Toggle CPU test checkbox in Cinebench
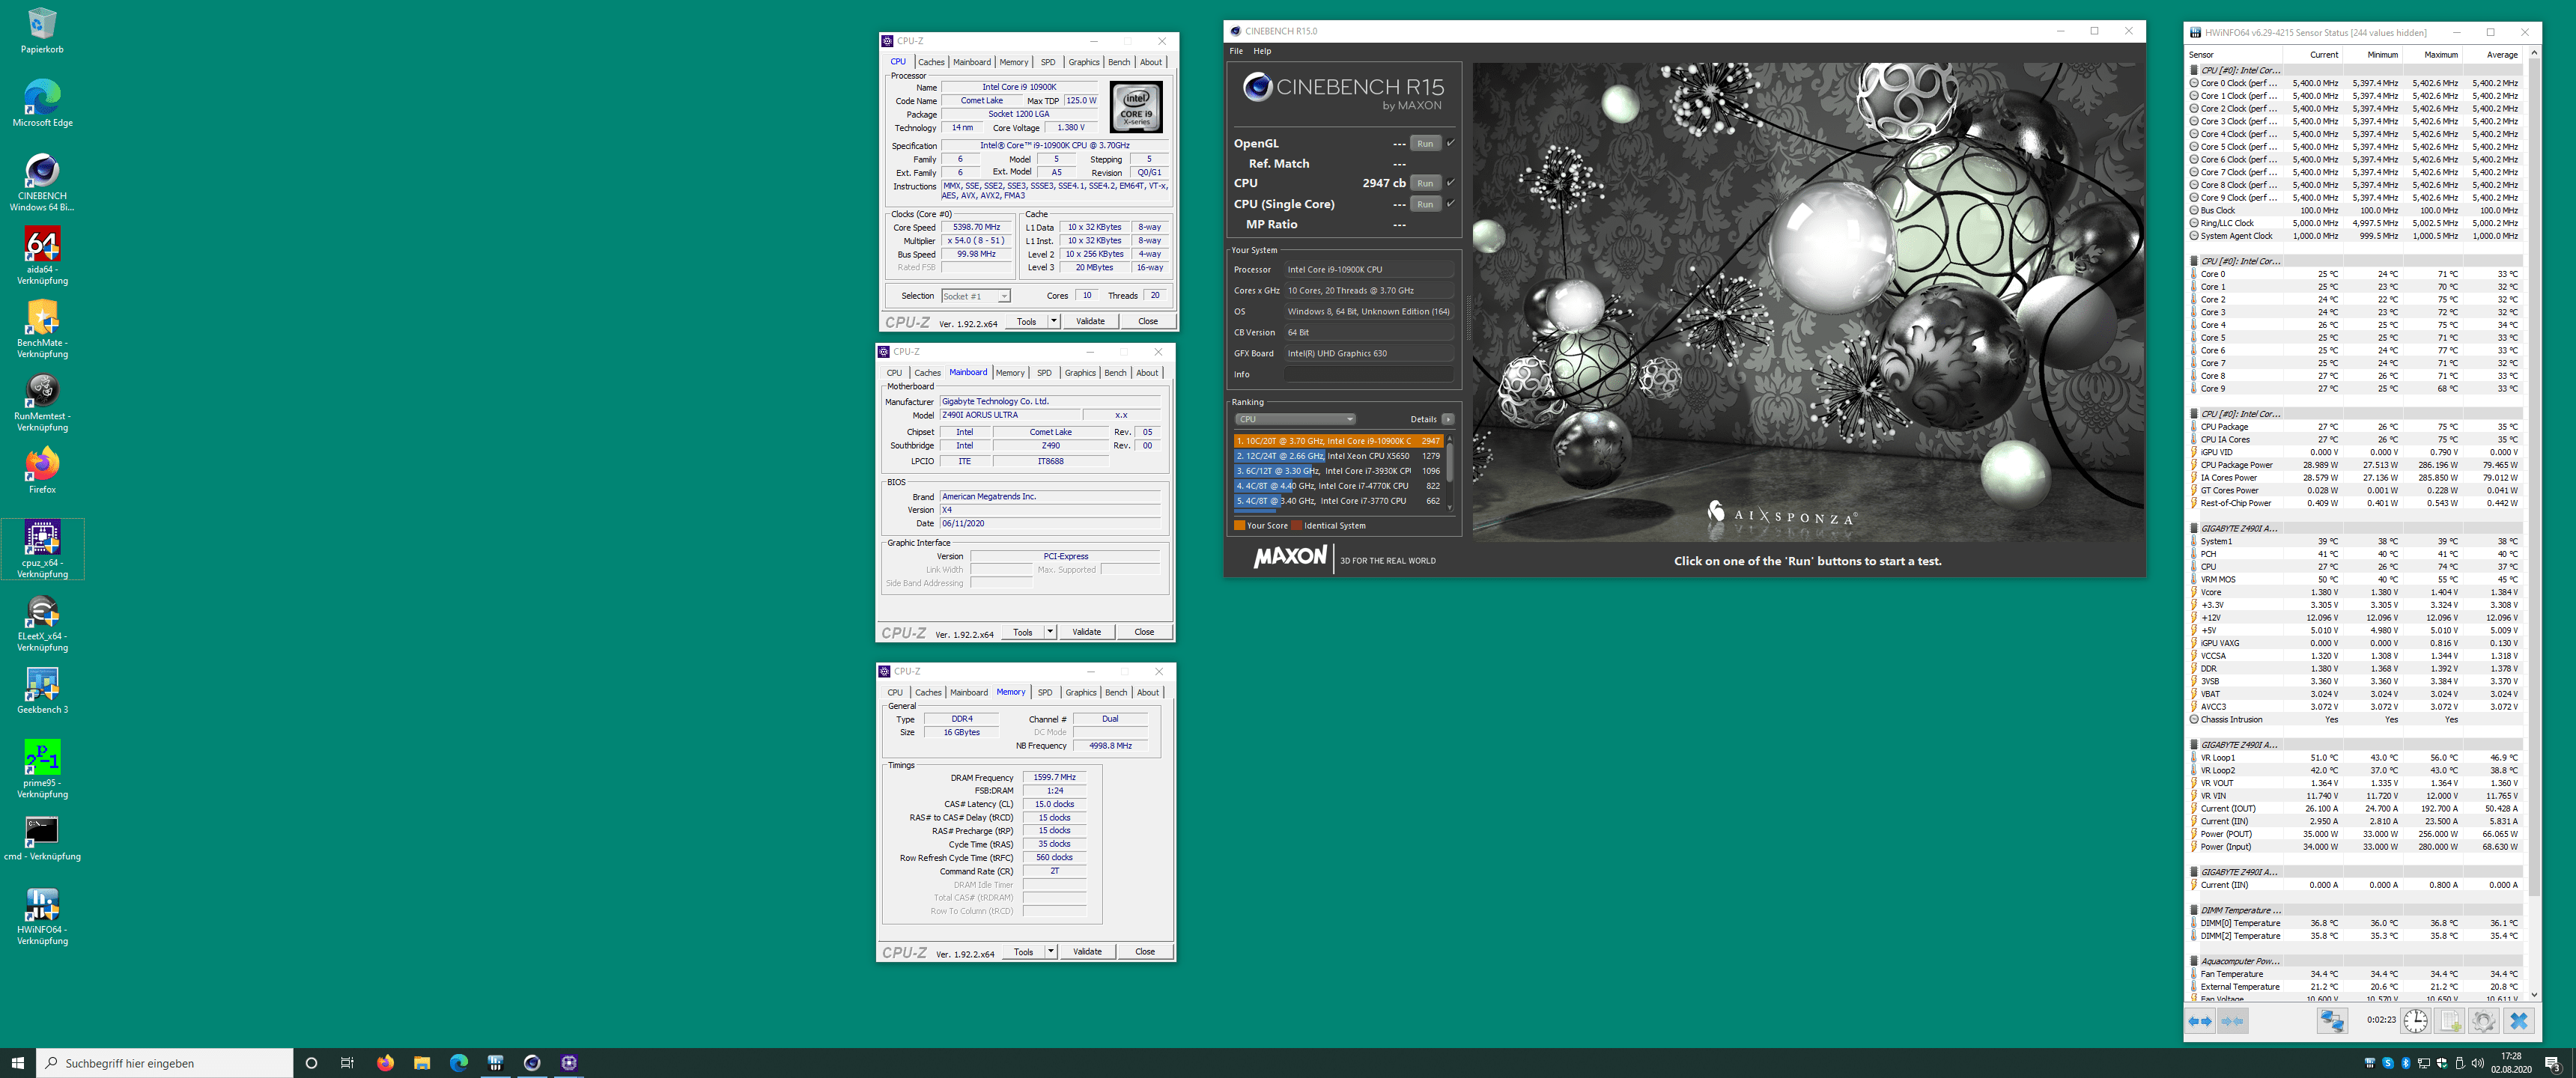Image resolution: width=2576 pixels, height=1078 pixels. [1450, 183]
